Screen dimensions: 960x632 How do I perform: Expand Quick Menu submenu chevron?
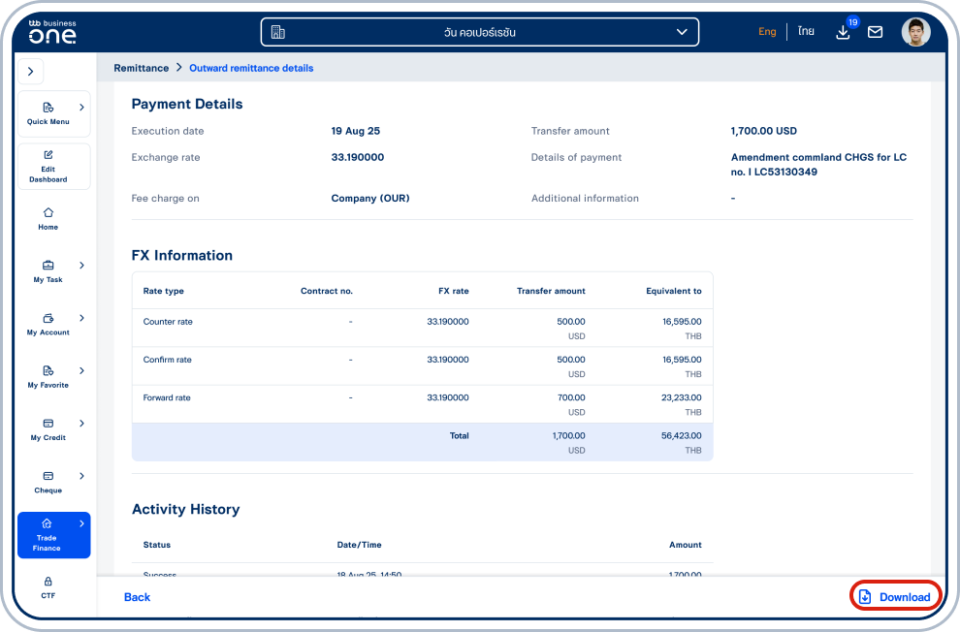point(81,107)
